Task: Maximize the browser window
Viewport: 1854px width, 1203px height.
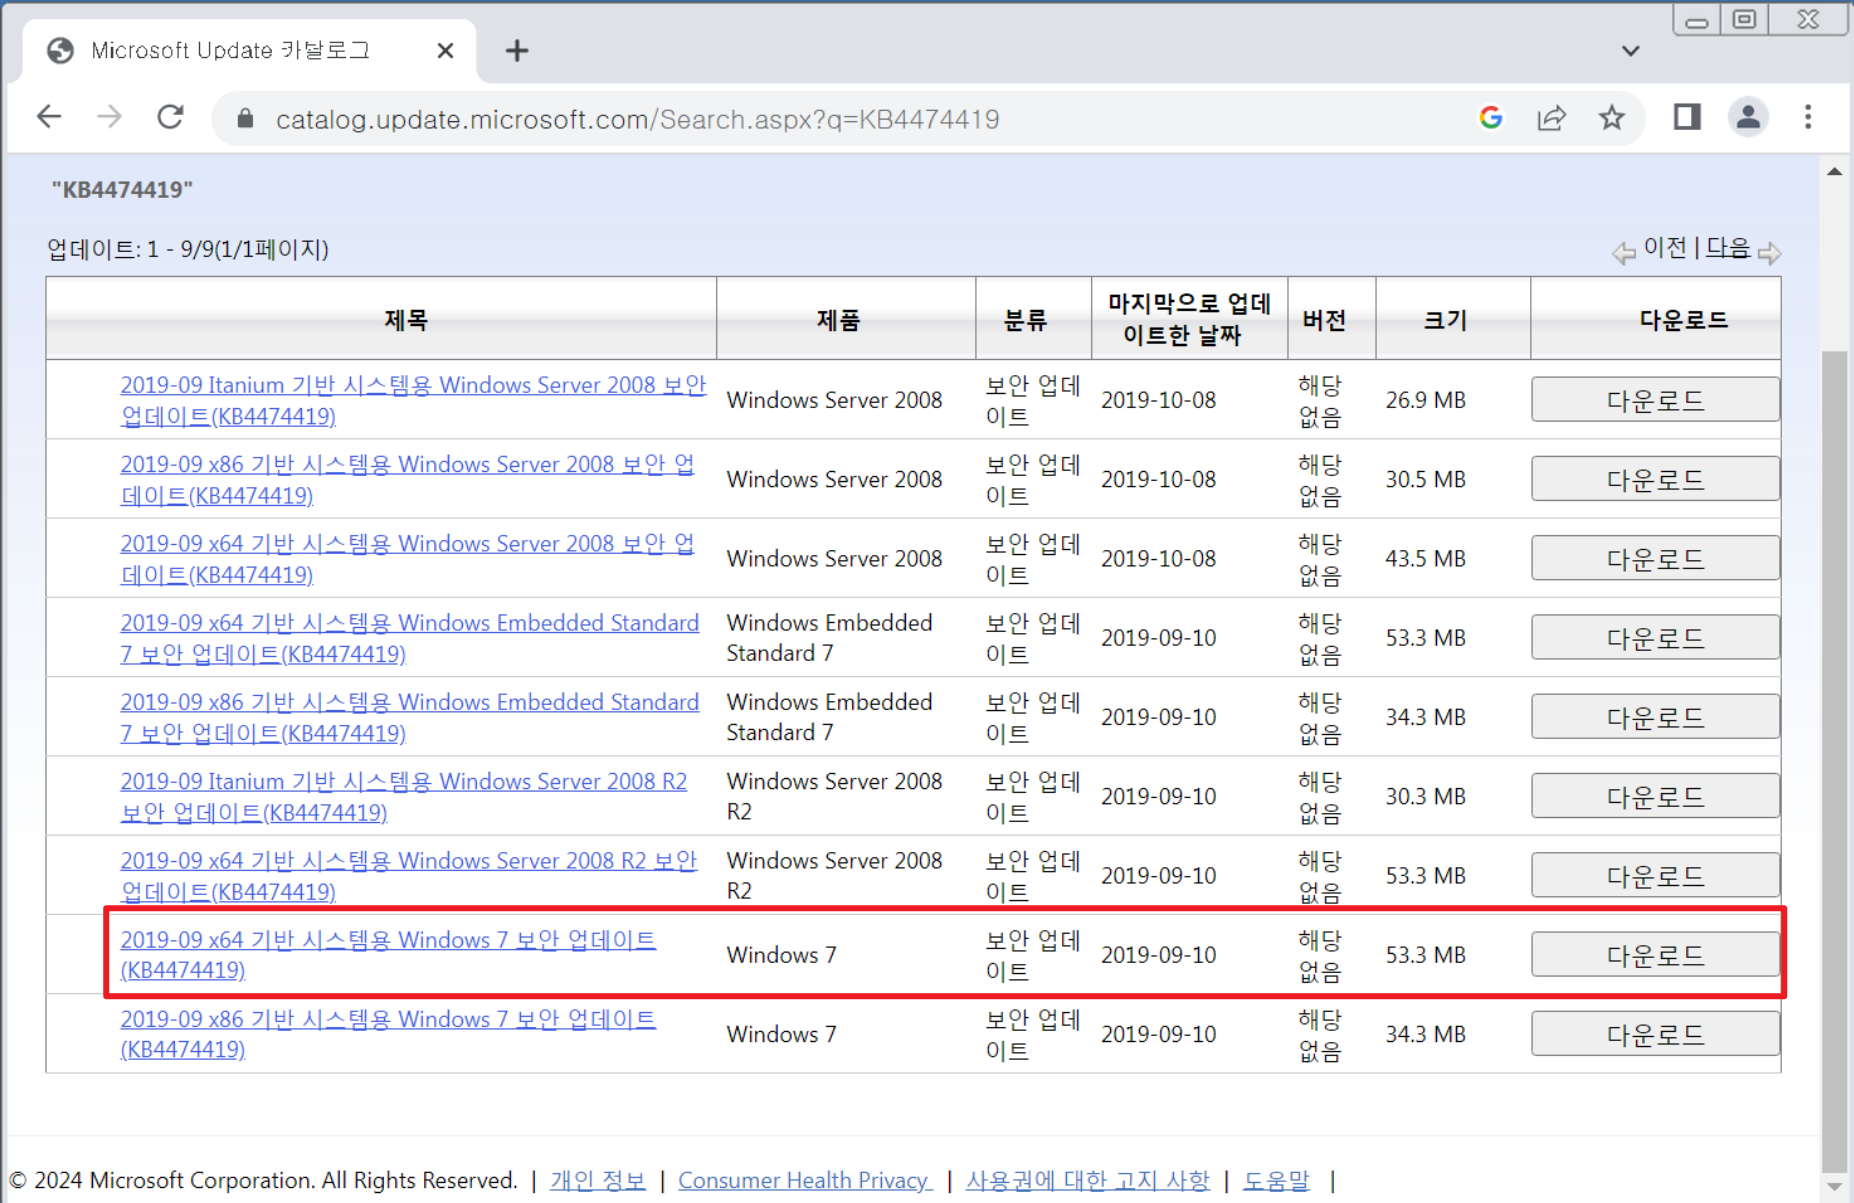Action: [1745, 20]
